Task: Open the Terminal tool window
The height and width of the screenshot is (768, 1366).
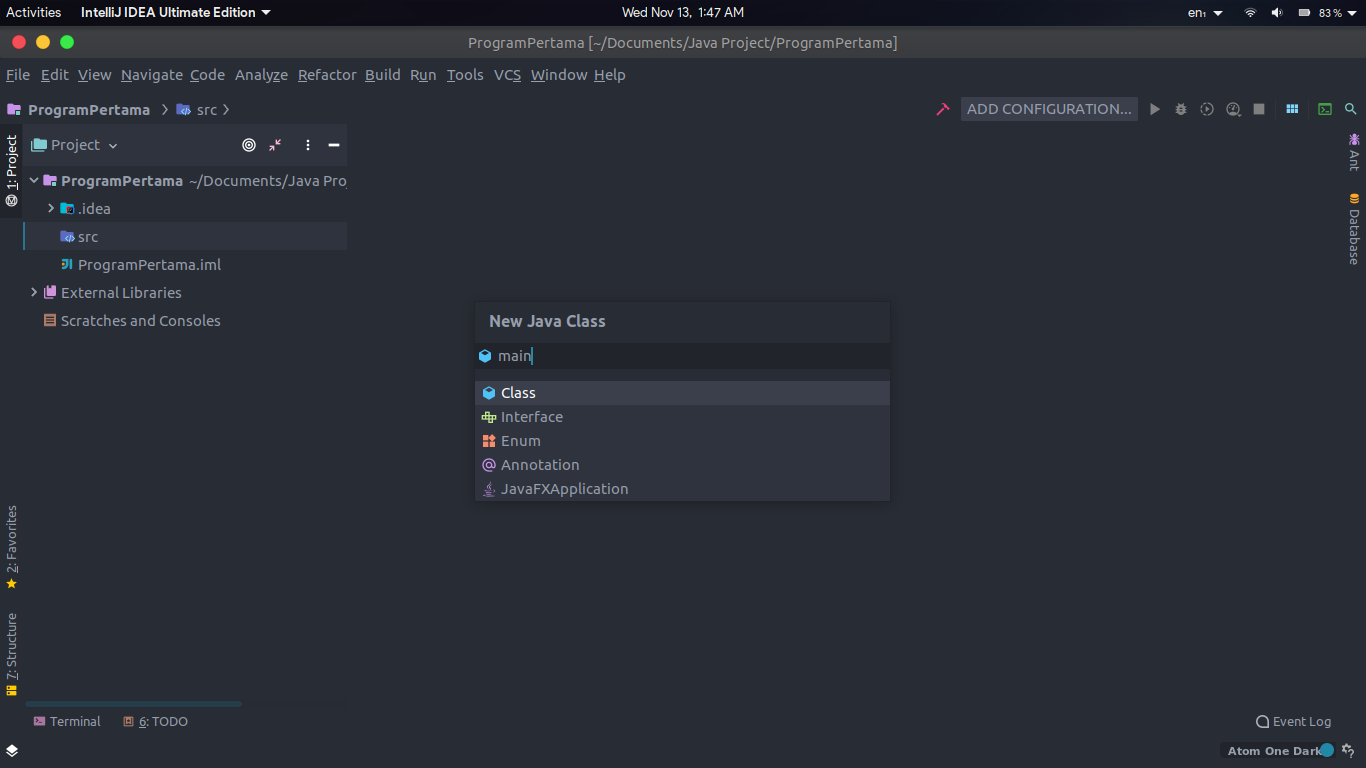Action: (x=67, y=721)
